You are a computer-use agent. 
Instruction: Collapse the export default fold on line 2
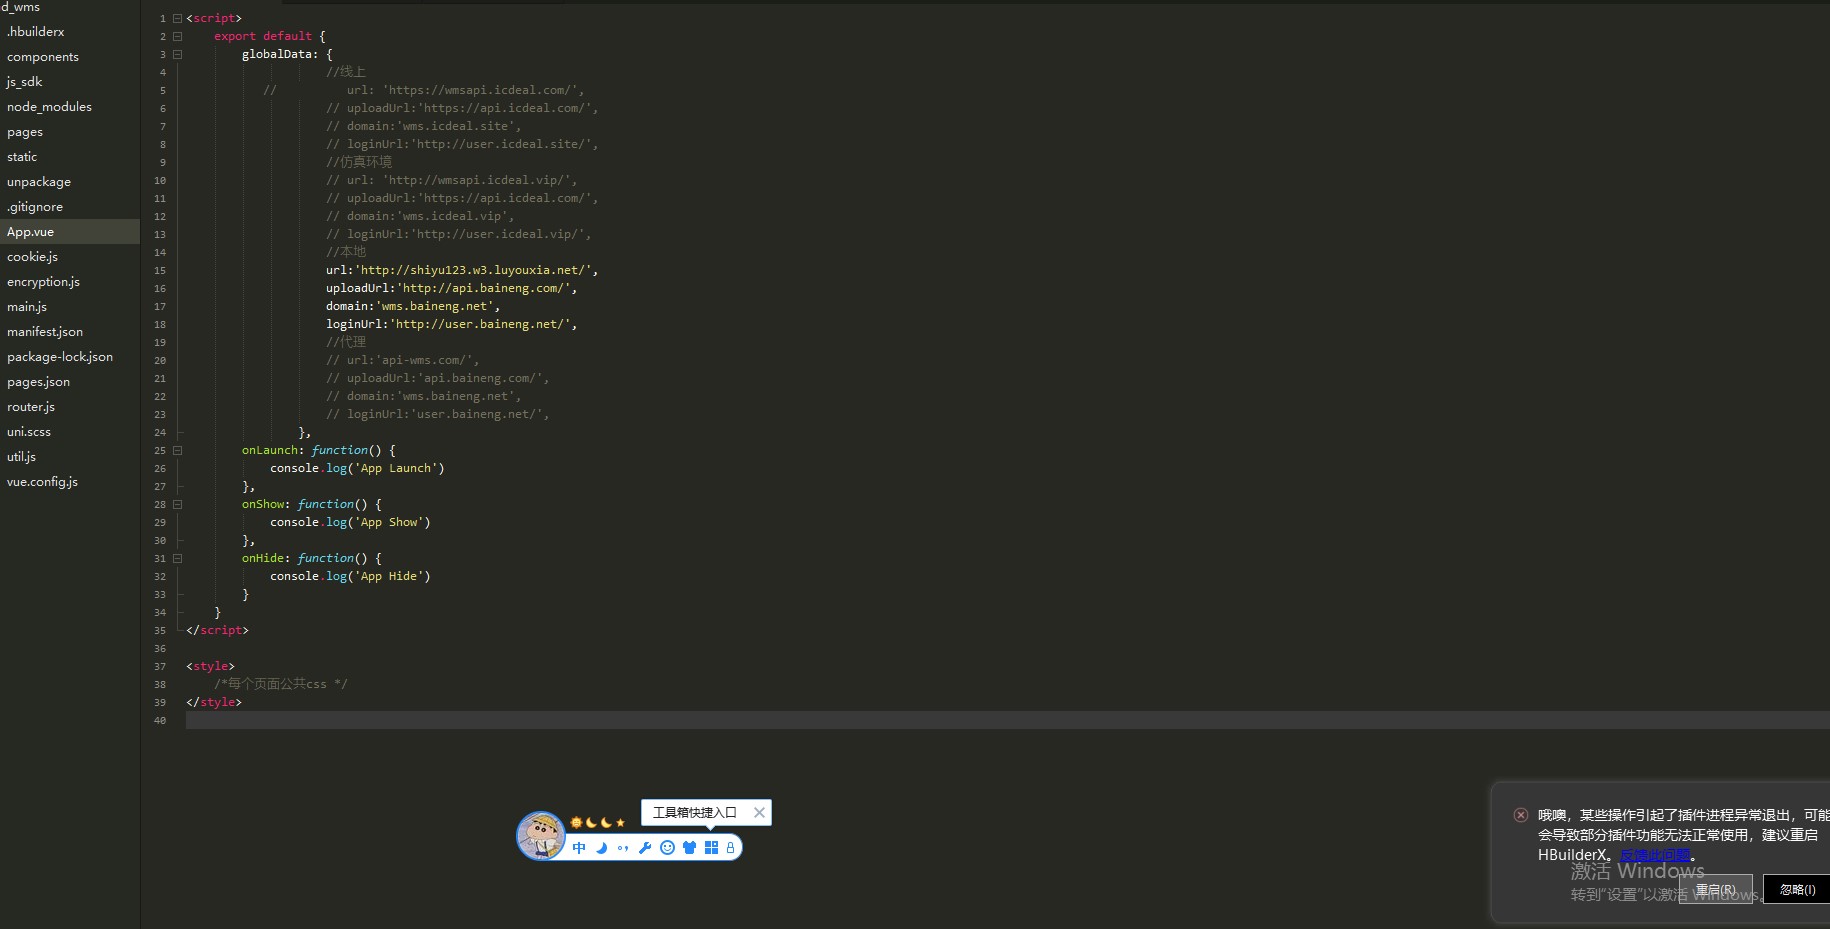pos(177,36)
